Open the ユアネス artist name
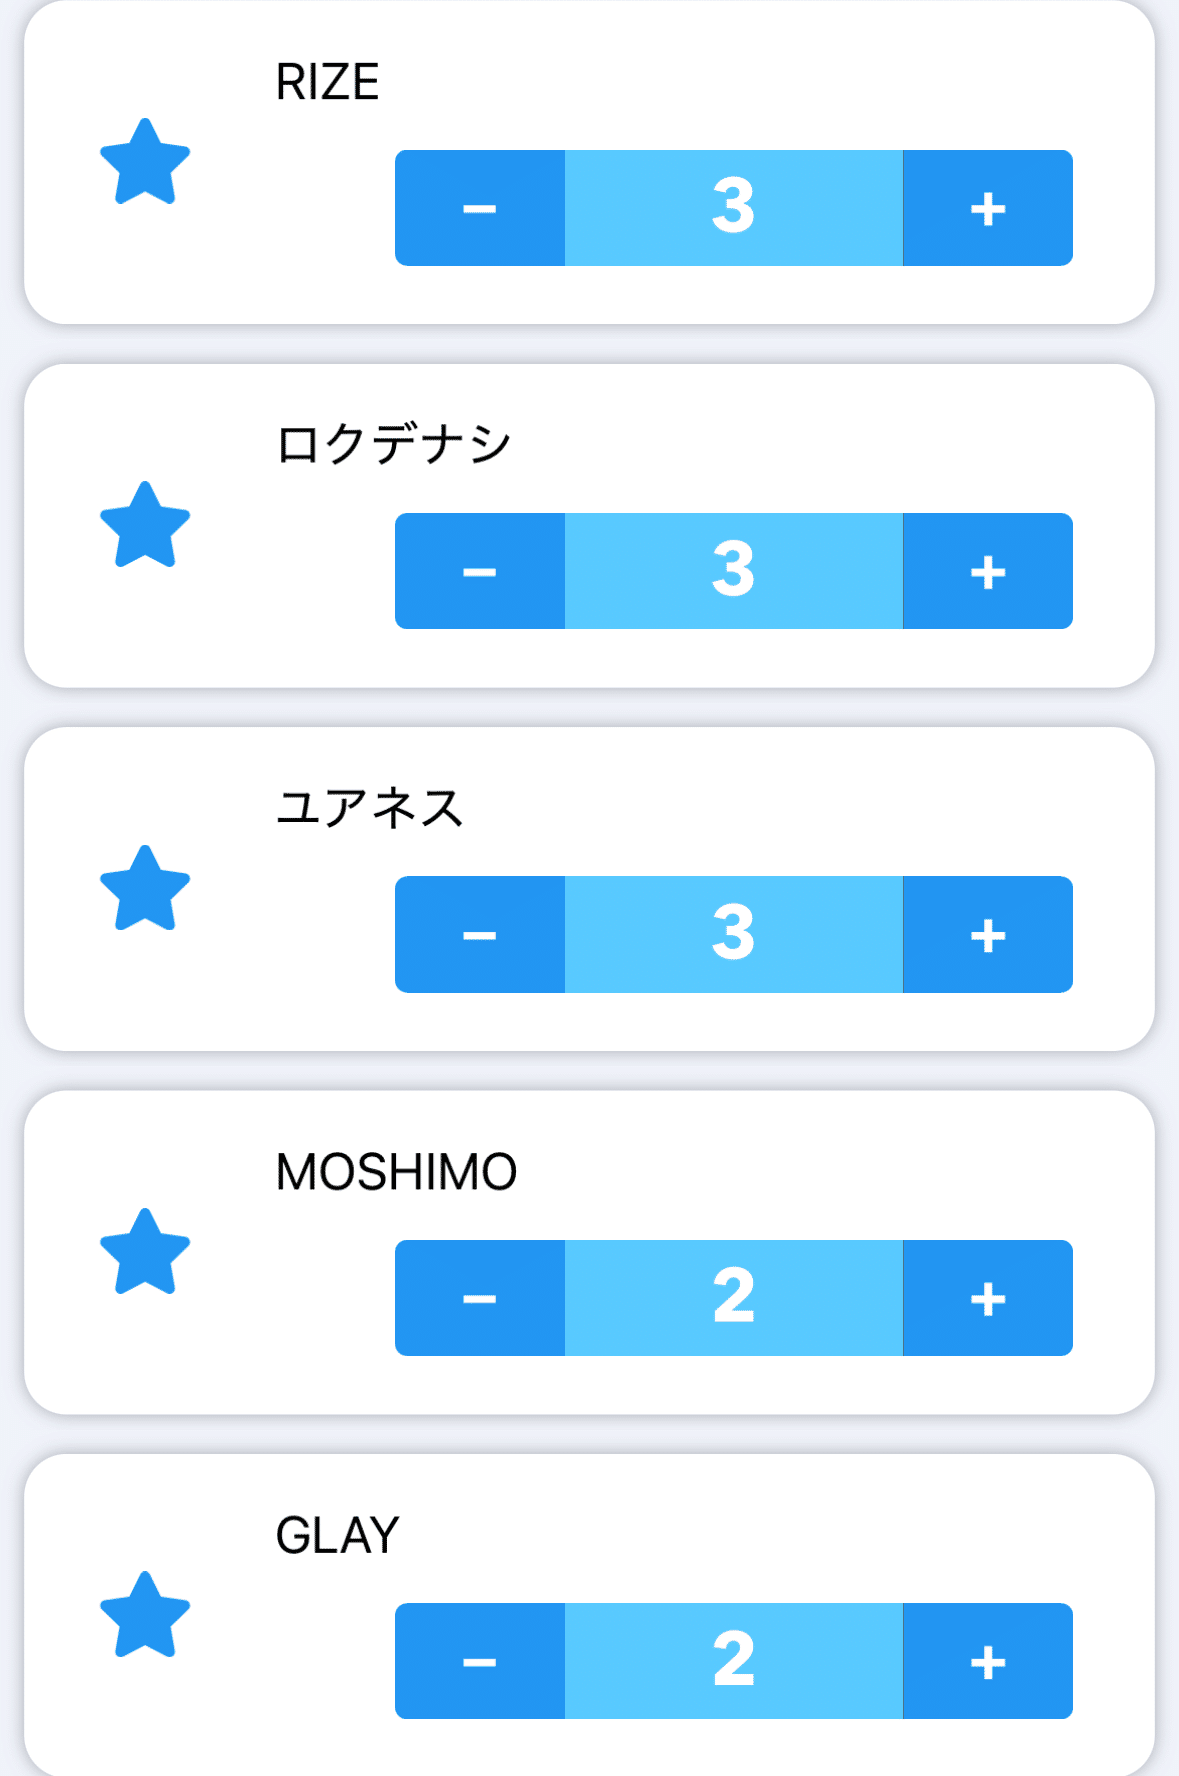Screen dimensions: 1179x1776 (369, 808)
